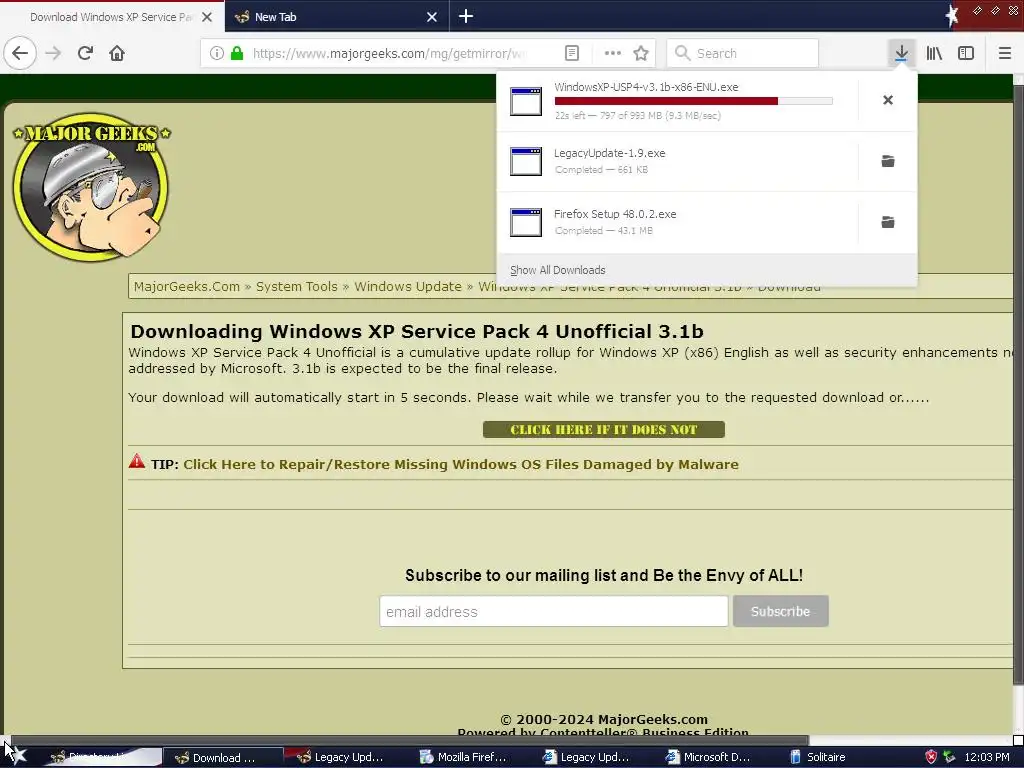Click the 'Completed — 661 KB' status text
The image size is (1024, 768).
pos(601,170)
